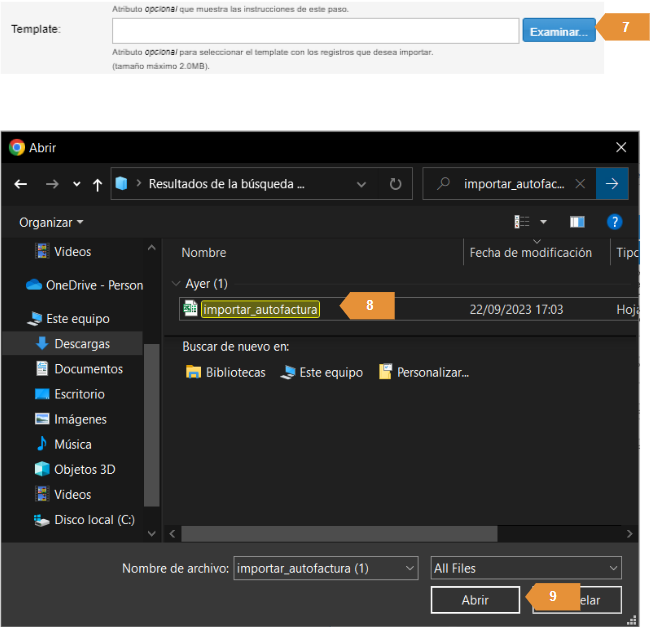Viewport: 653px width, 627px height.
Task: Click the change view layout icon
Action: click(x=521, y=222)
